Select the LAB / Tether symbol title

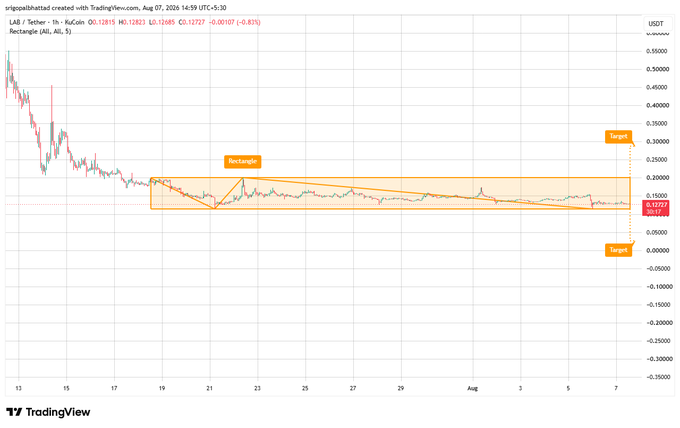pyautogui.click(x=29, y=22)
